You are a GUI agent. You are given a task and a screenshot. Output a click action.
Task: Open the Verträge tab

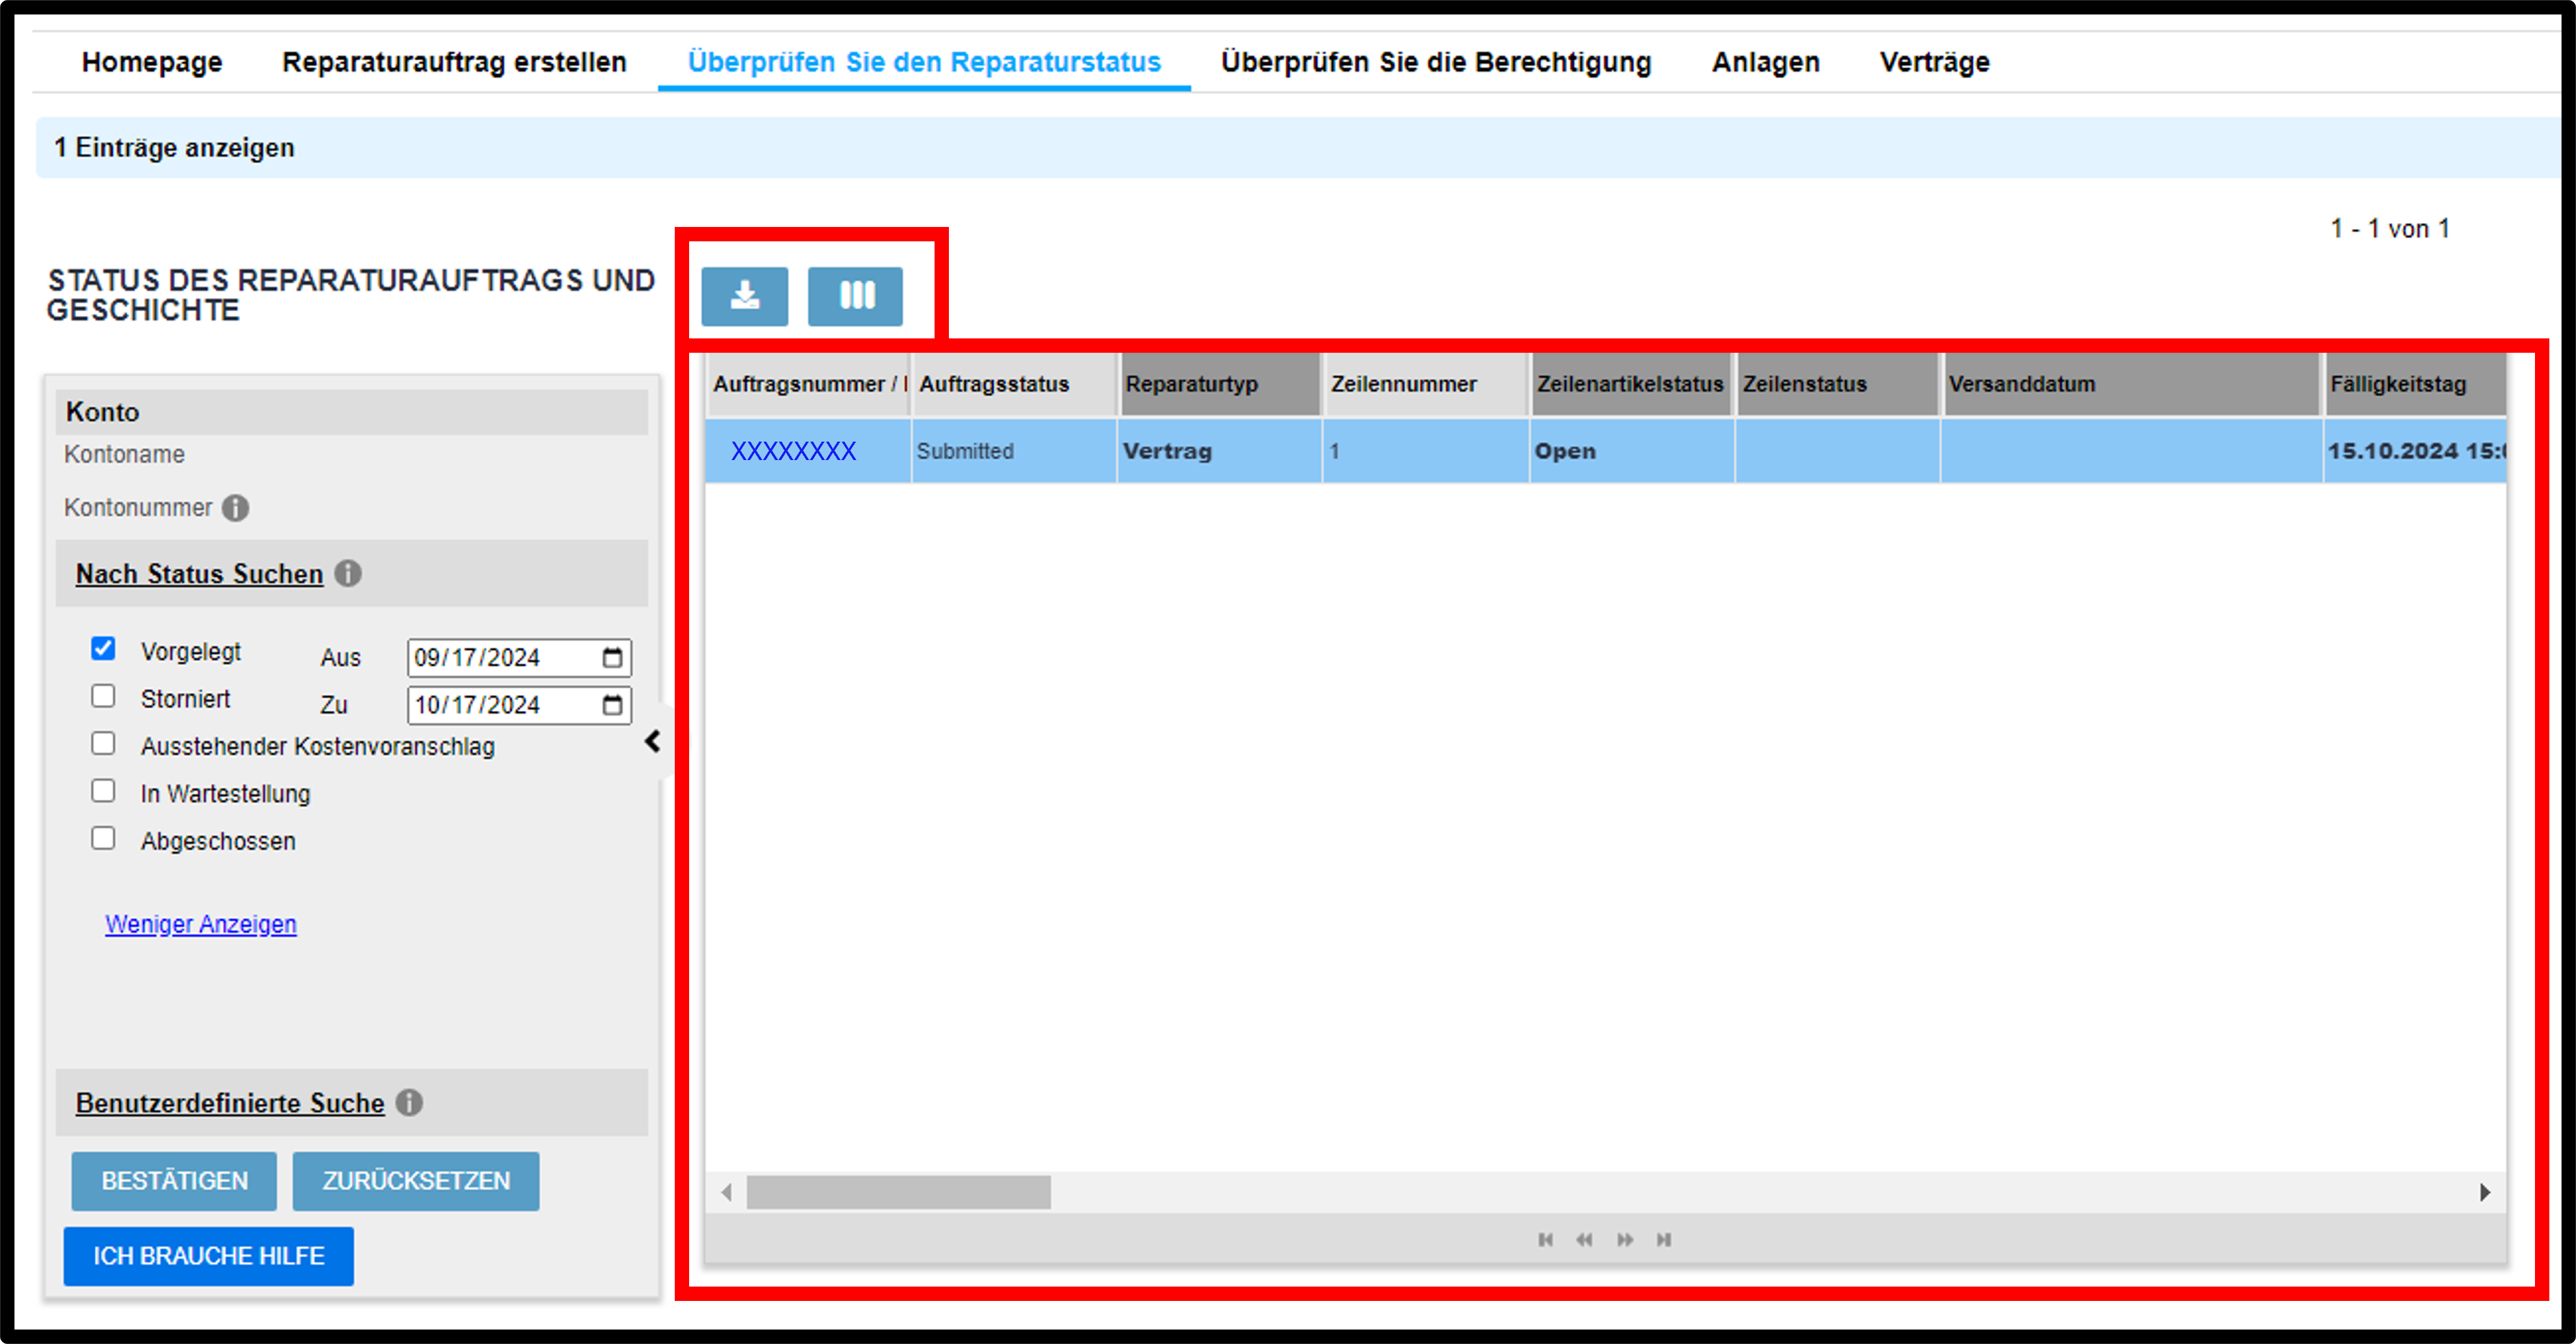[x=1934, y=62]
